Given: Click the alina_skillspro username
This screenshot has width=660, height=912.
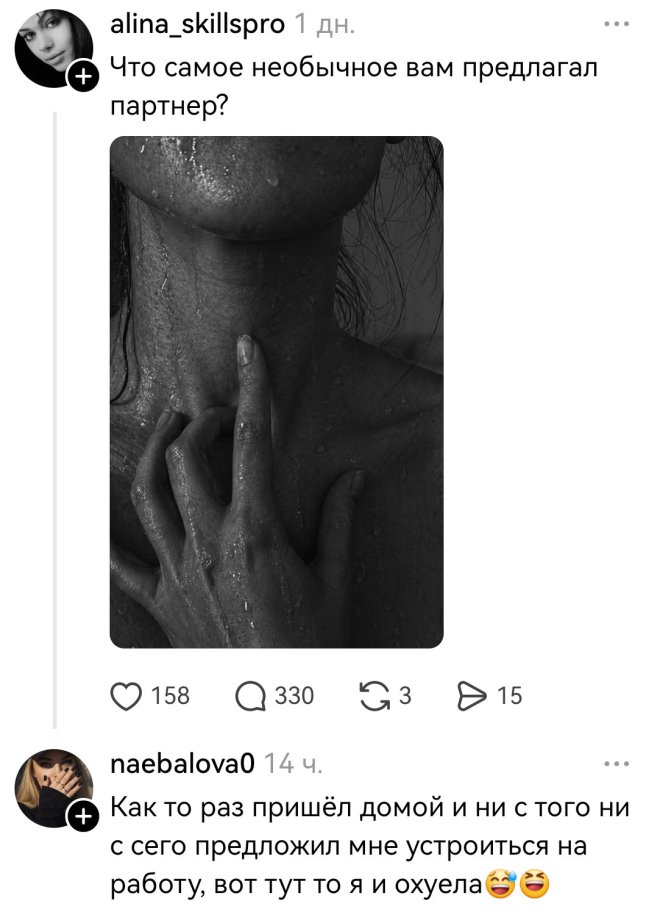Looking at the screenshot, I should coord(197,24).
